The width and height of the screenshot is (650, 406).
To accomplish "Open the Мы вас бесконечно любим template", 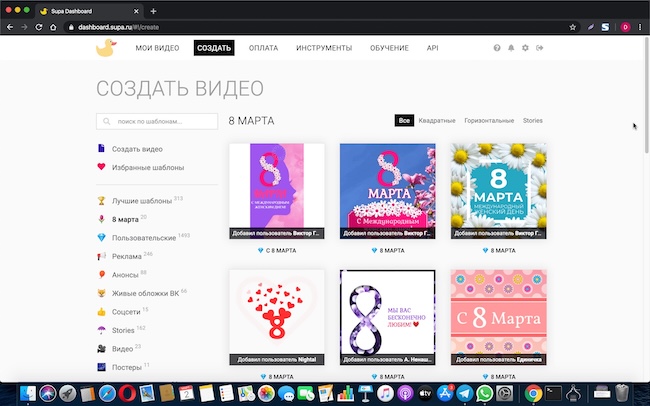I will point(388,317).
